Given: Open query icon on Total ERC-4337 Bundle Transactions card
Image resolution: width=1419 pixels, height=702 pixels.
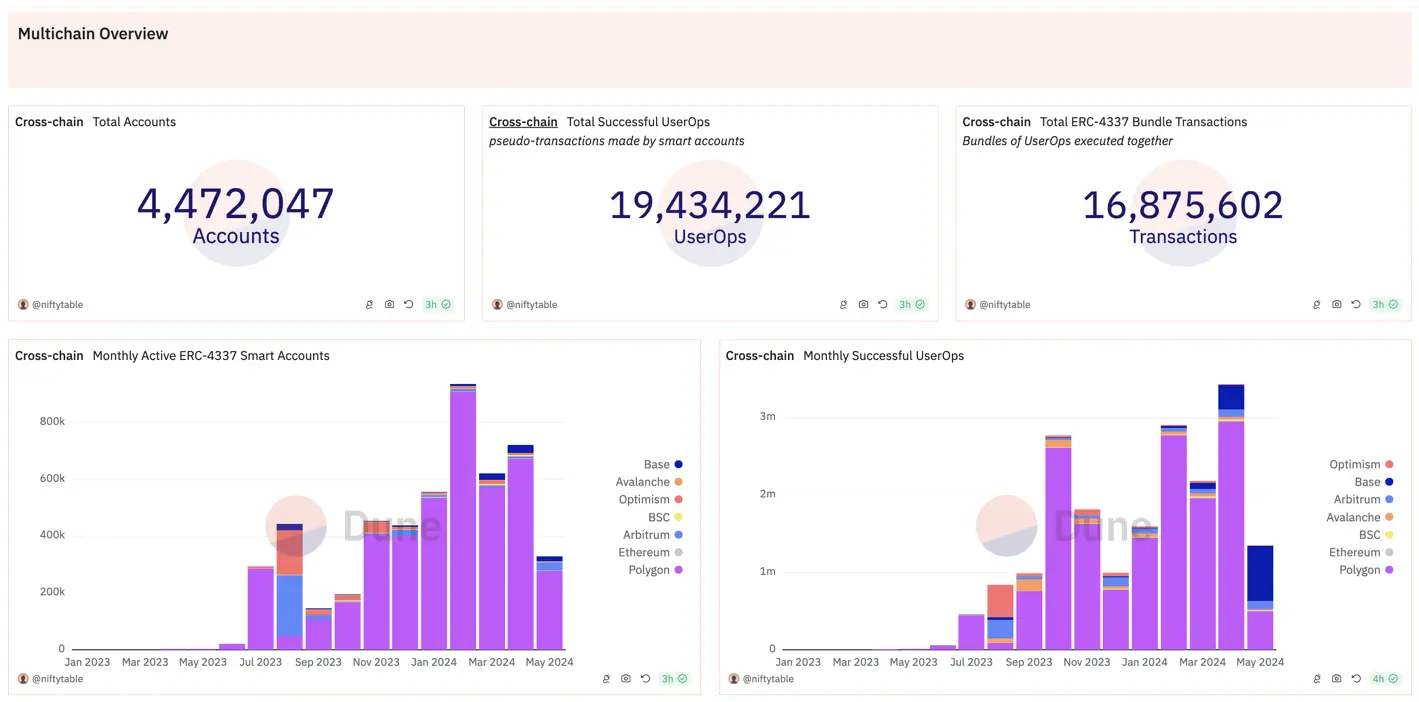Looking at the screenshot, I should (x=1317, y=304).
